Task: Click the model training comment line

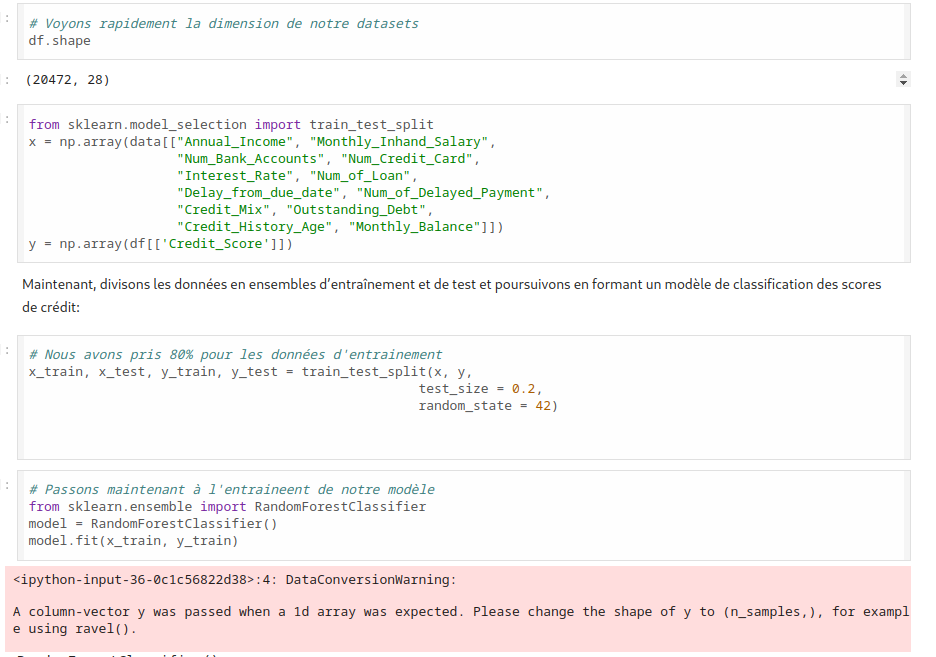Action: pyautogui.click(x=231, y=490)
